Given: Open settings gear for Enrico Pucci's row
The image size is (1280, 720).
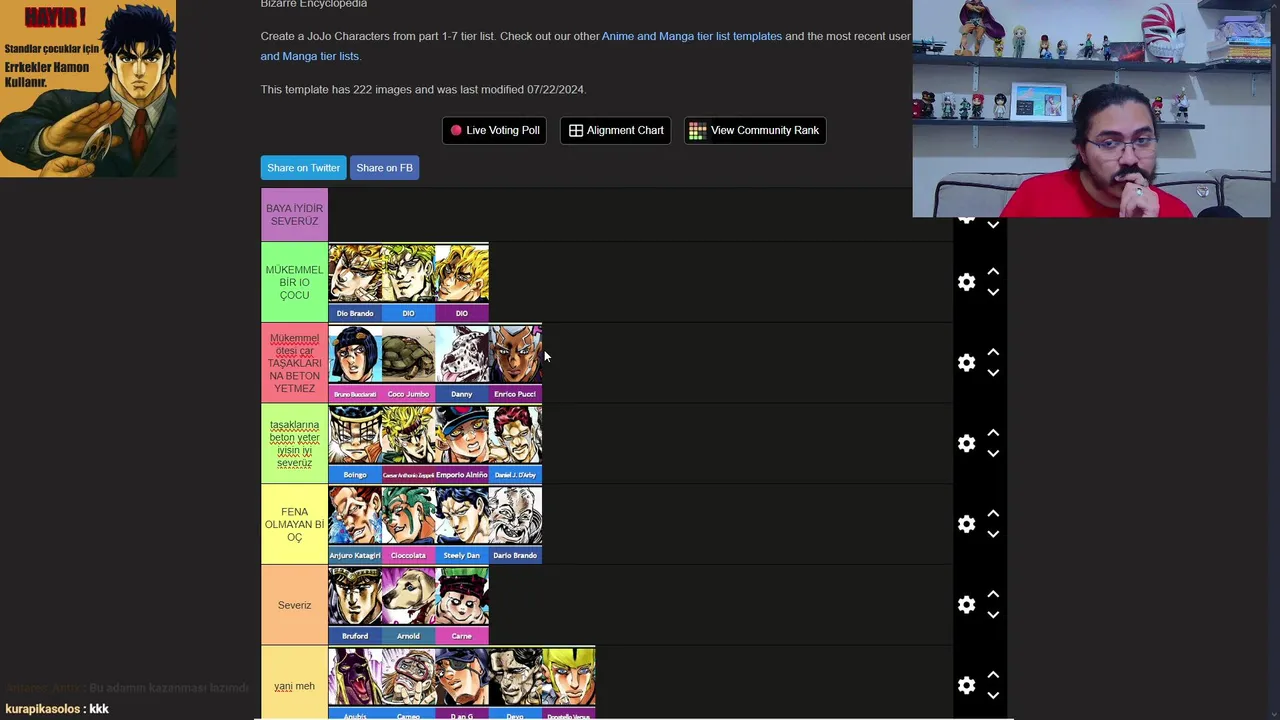Looking at the screenshot, I should 966,363.
